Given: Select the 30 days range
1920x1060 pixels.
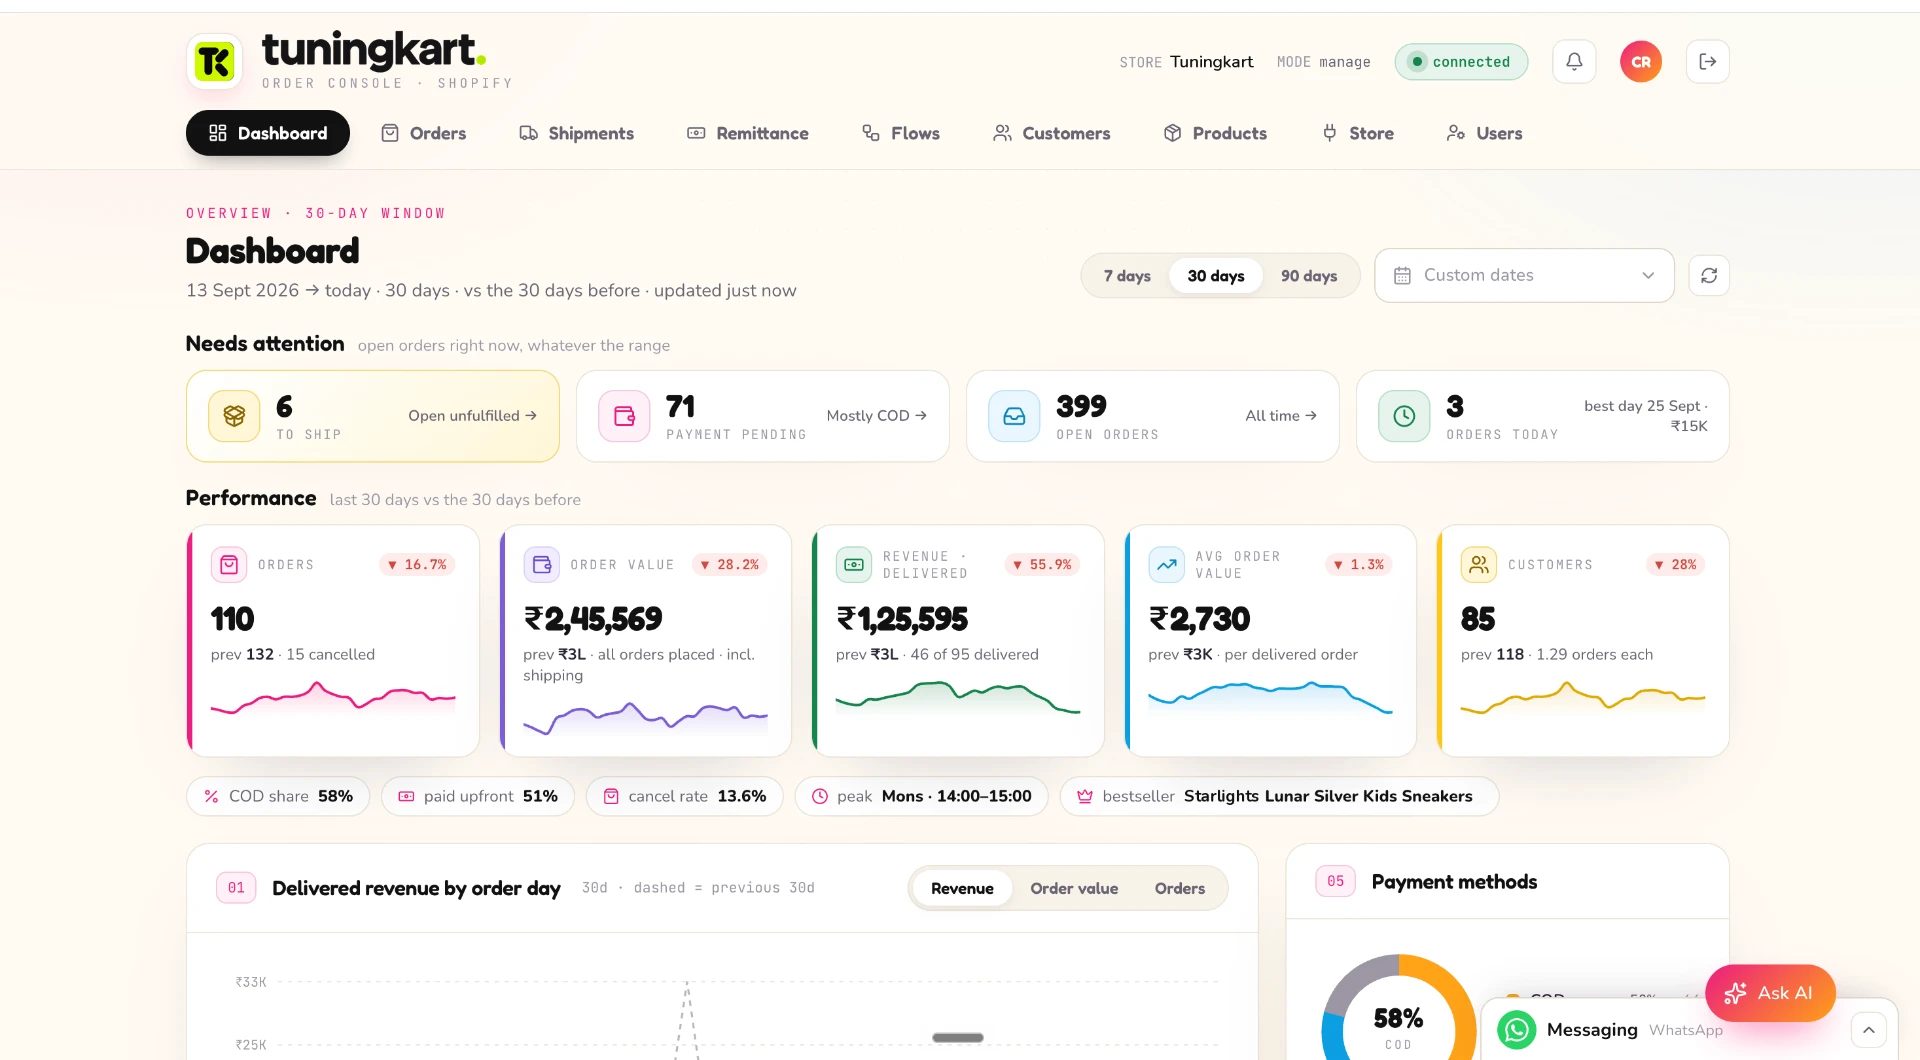Looking at the screenshot, I should [x=1216, y=276].
